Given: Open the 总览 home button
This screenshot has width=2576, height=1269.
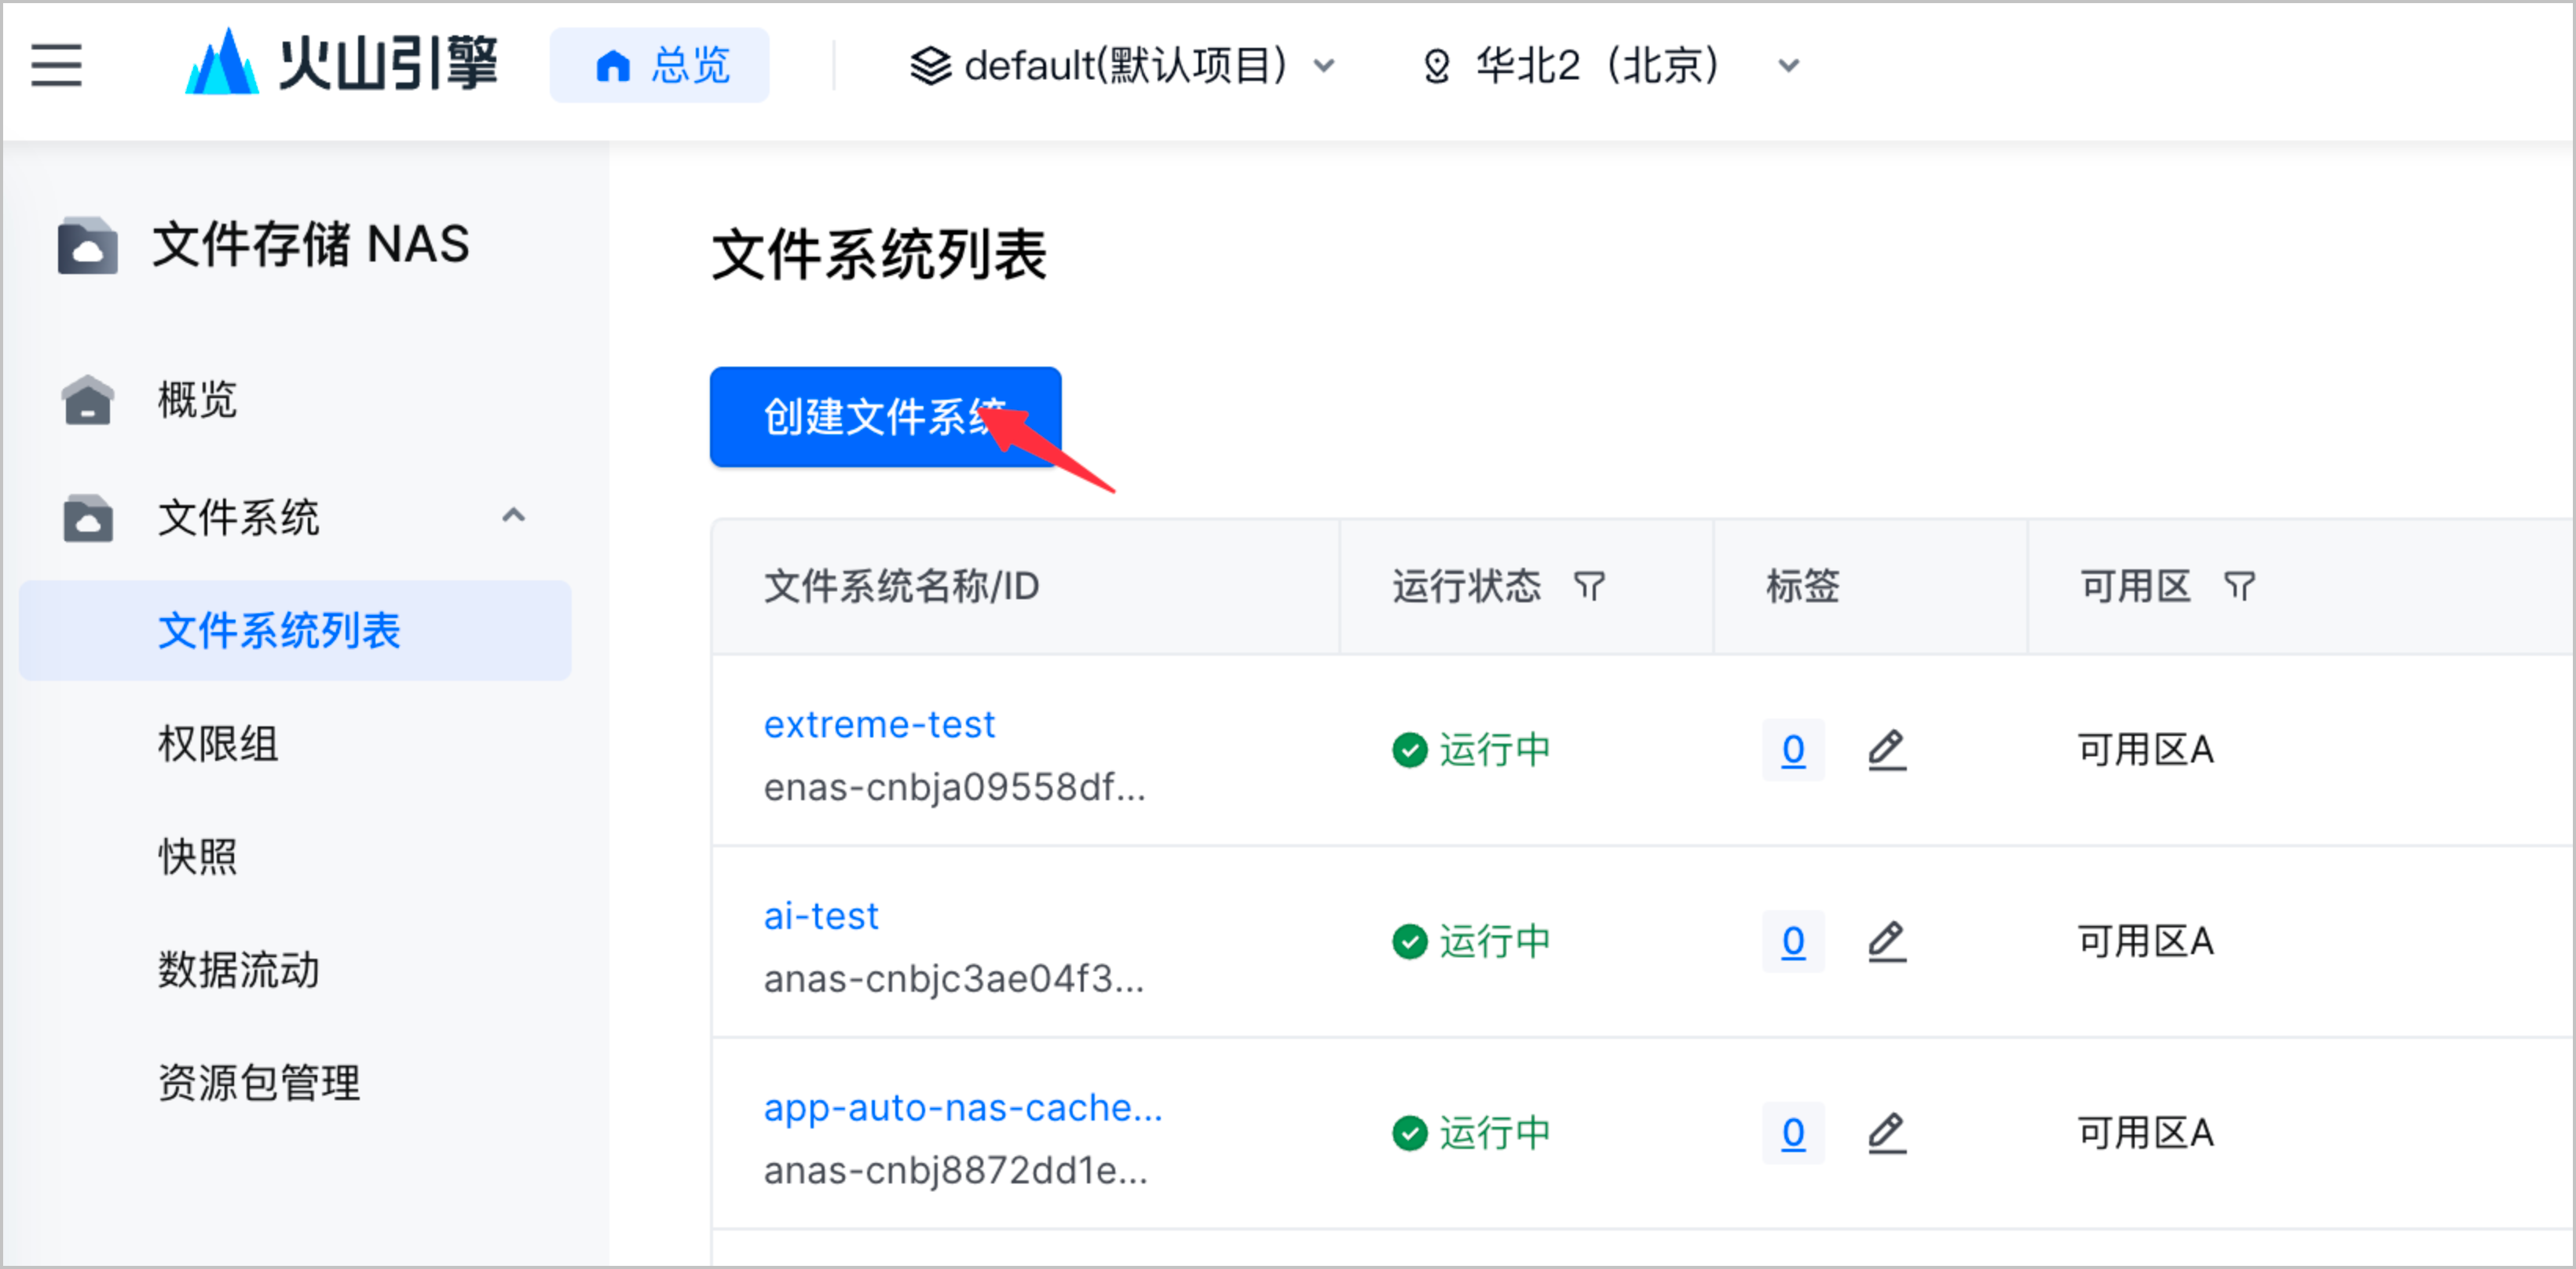Looking at the screenshot, I should point(660,65).
